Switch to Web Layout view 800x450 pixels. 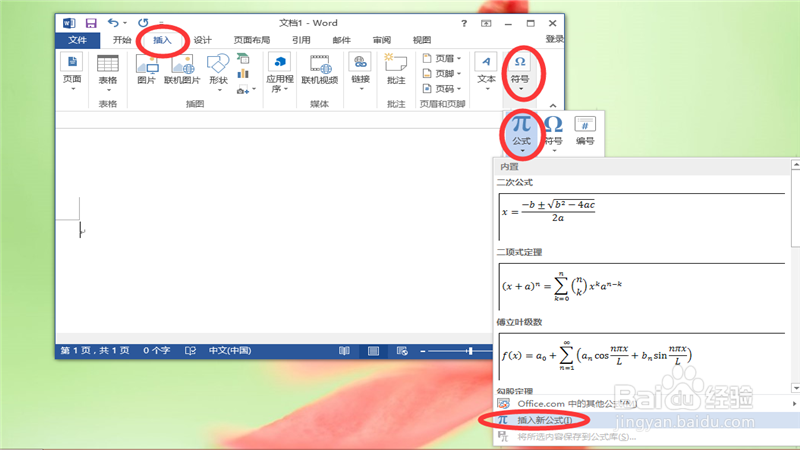pos(402,351)
